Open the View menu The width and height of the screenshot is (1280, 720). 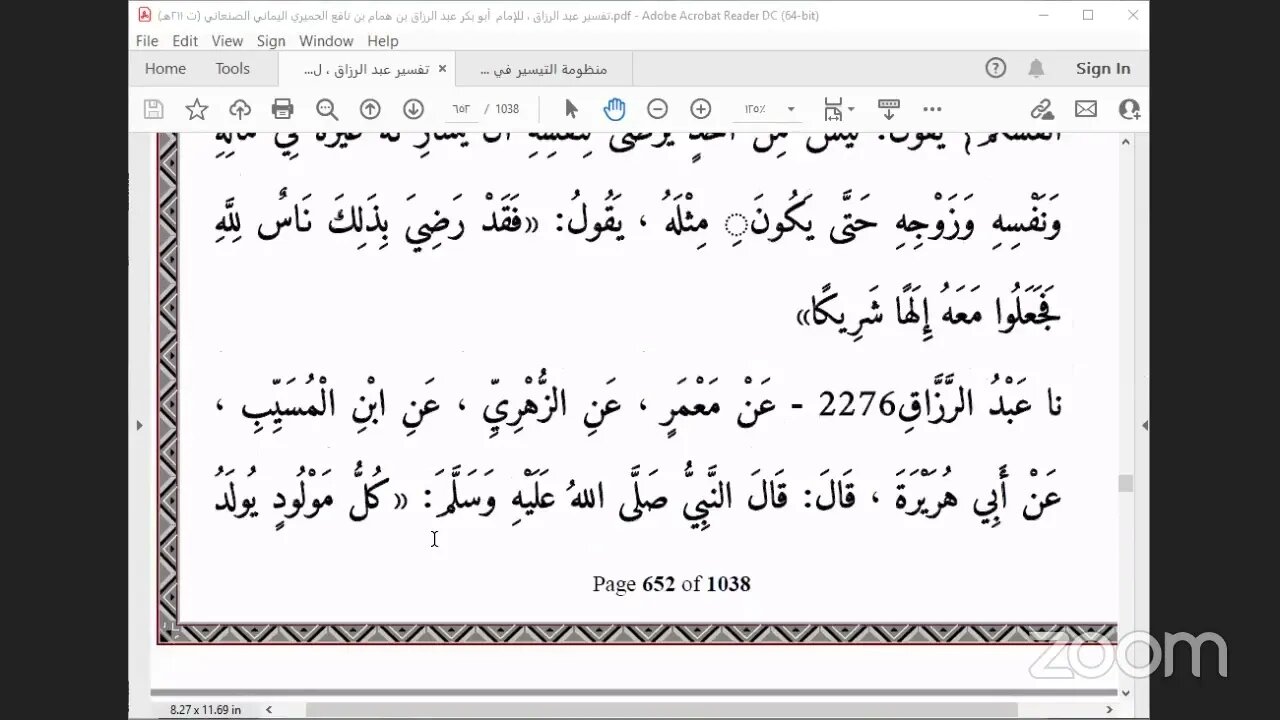point(227,41)
